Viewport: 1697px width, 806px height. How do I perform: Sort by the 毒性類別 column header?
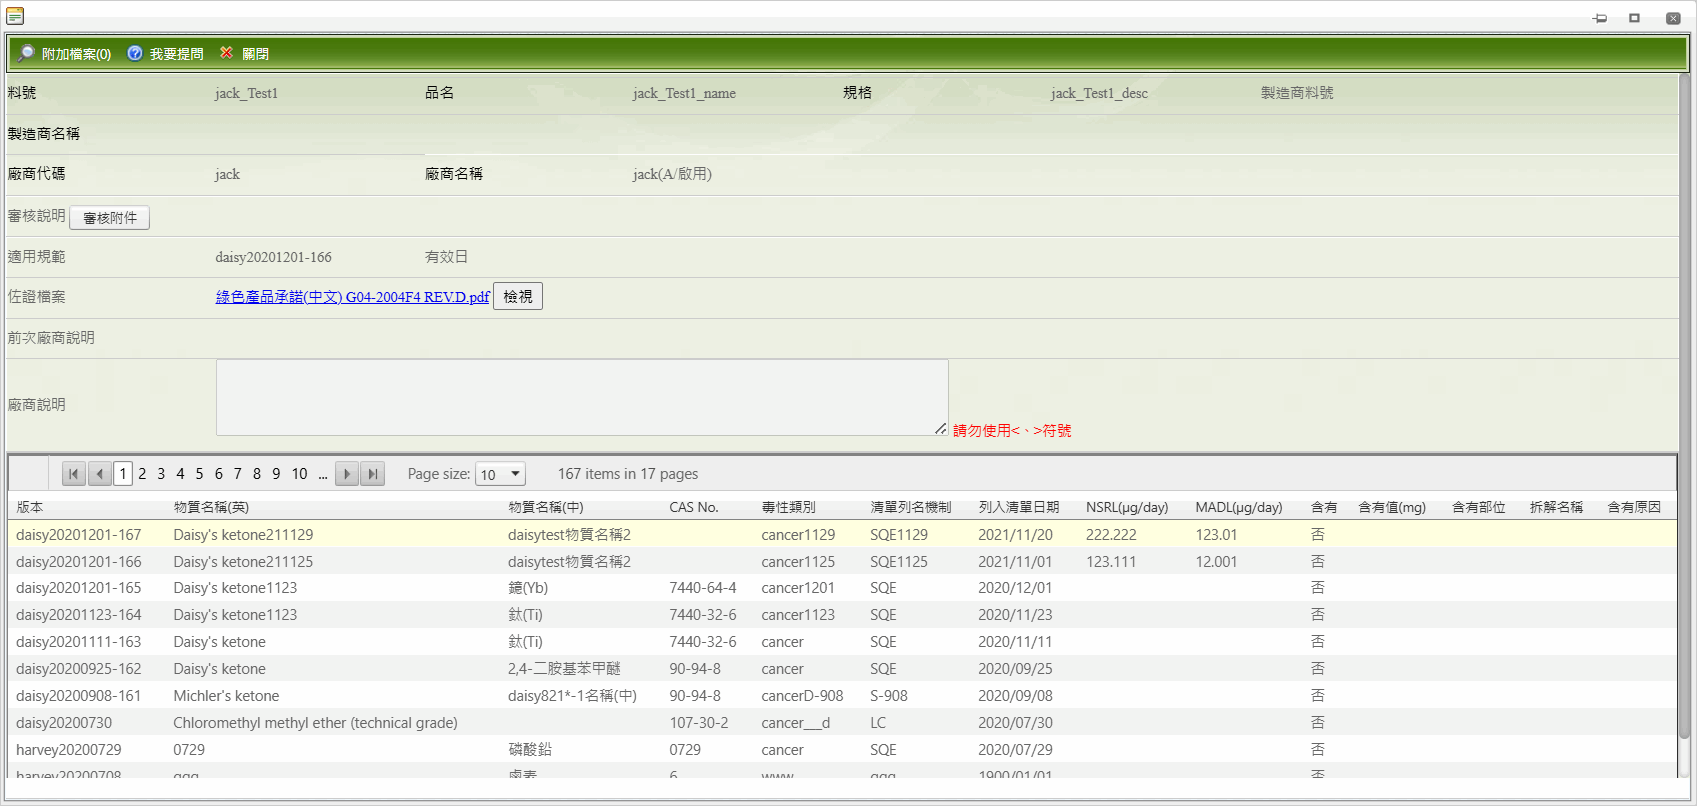788,507
